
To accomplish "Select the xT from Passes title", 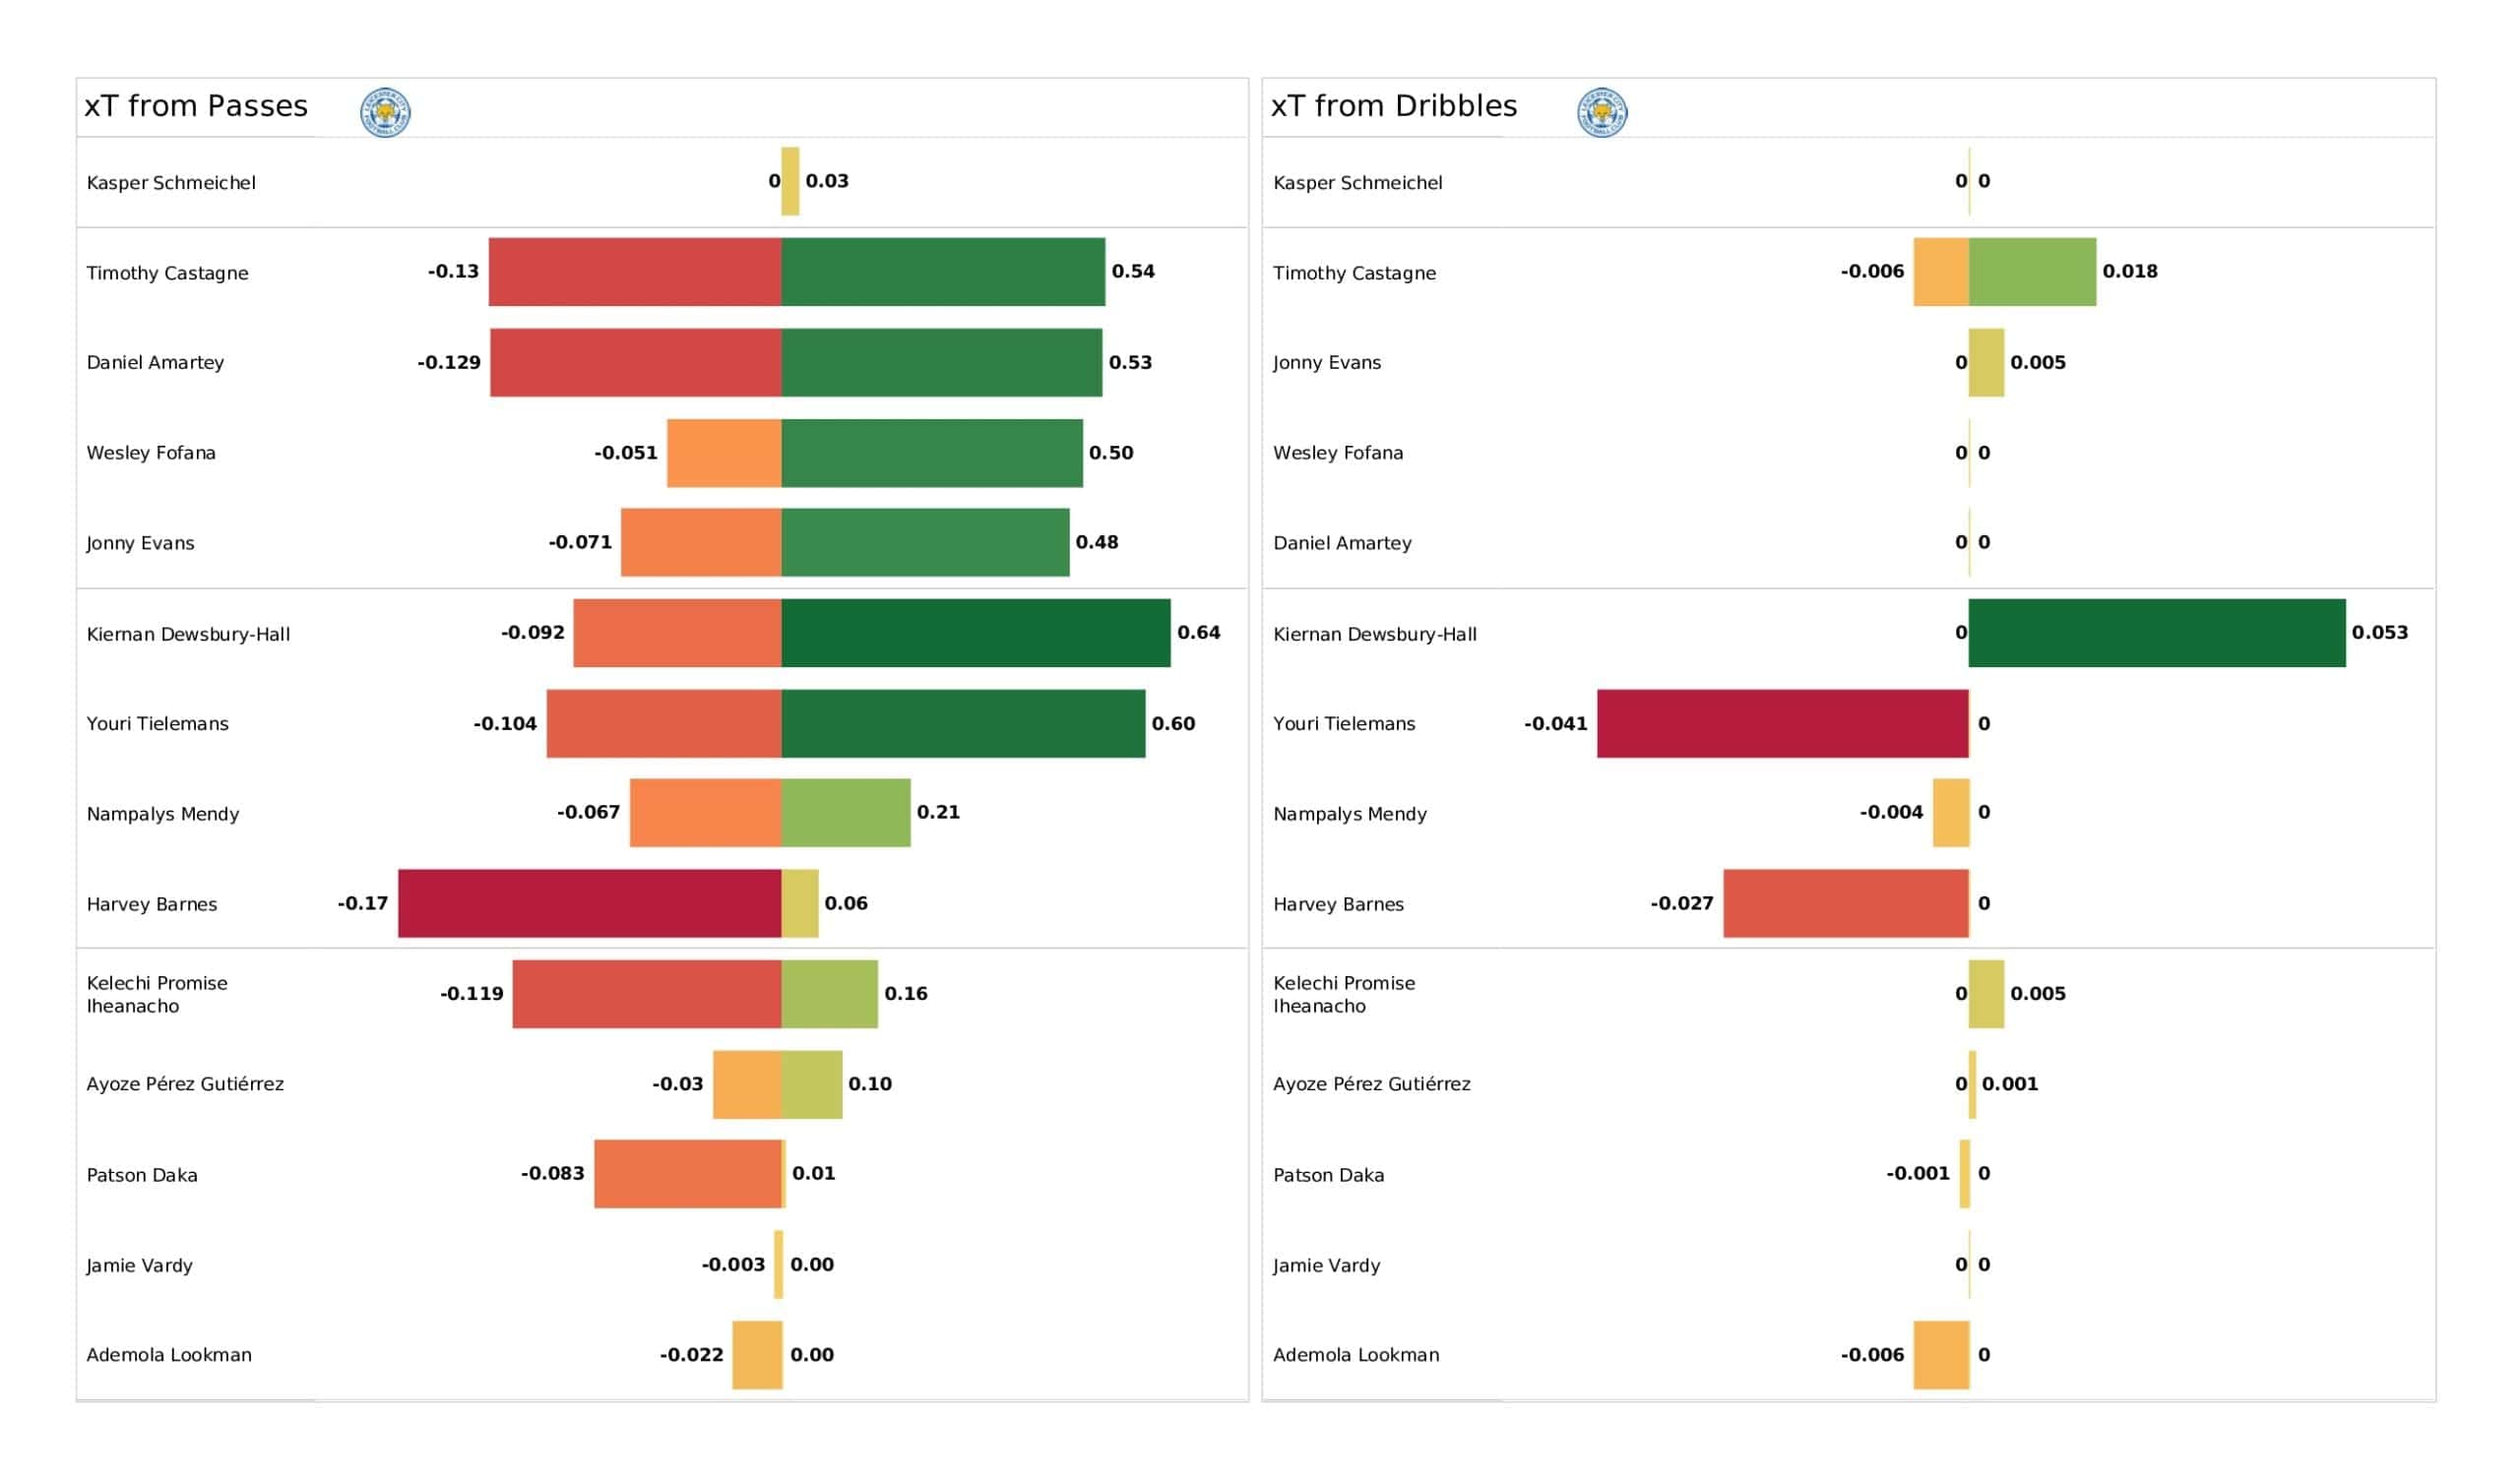I will tap(196, 106).
